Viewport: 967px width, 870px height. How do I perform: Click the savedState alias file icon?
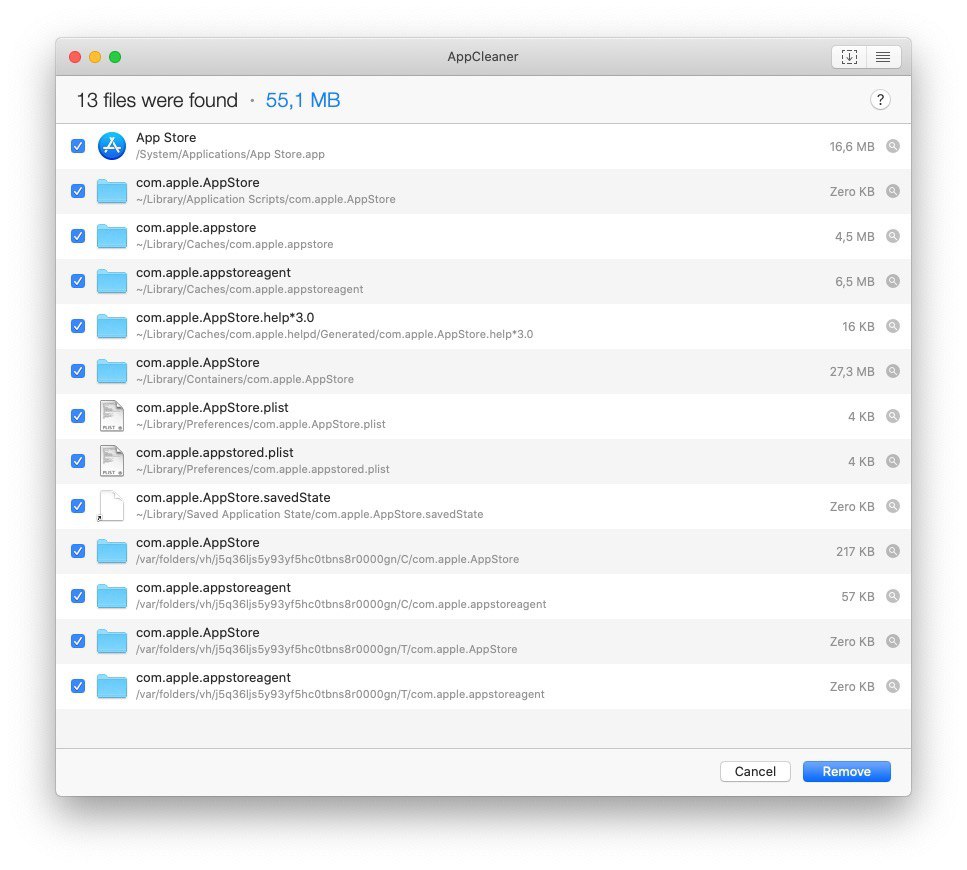111,506
